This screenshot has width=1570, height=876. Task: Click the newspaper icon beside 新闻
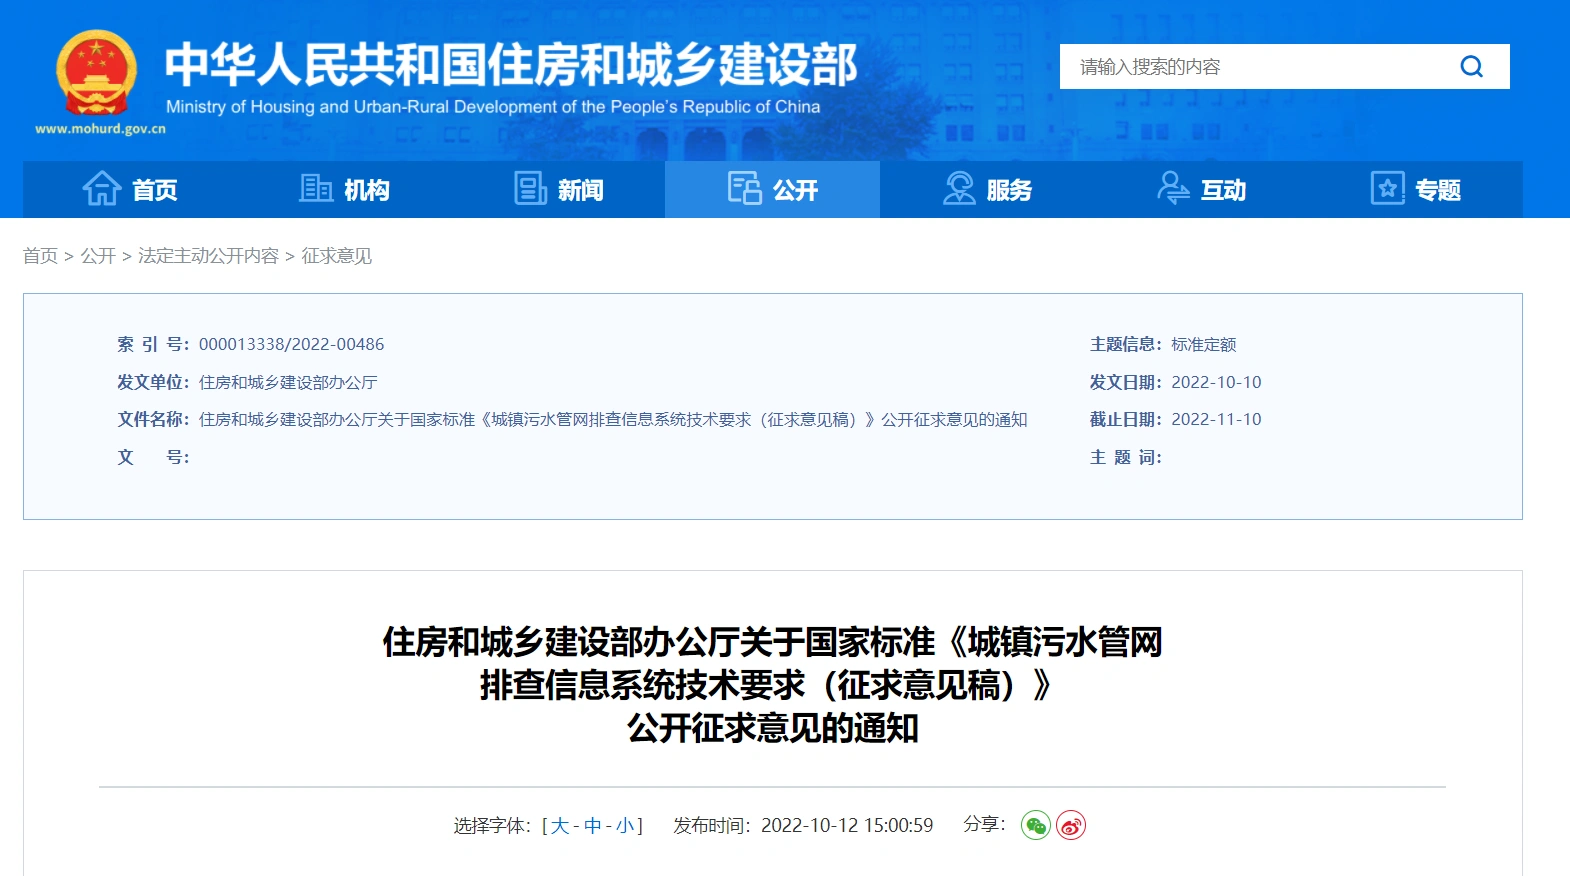point(530,188)
